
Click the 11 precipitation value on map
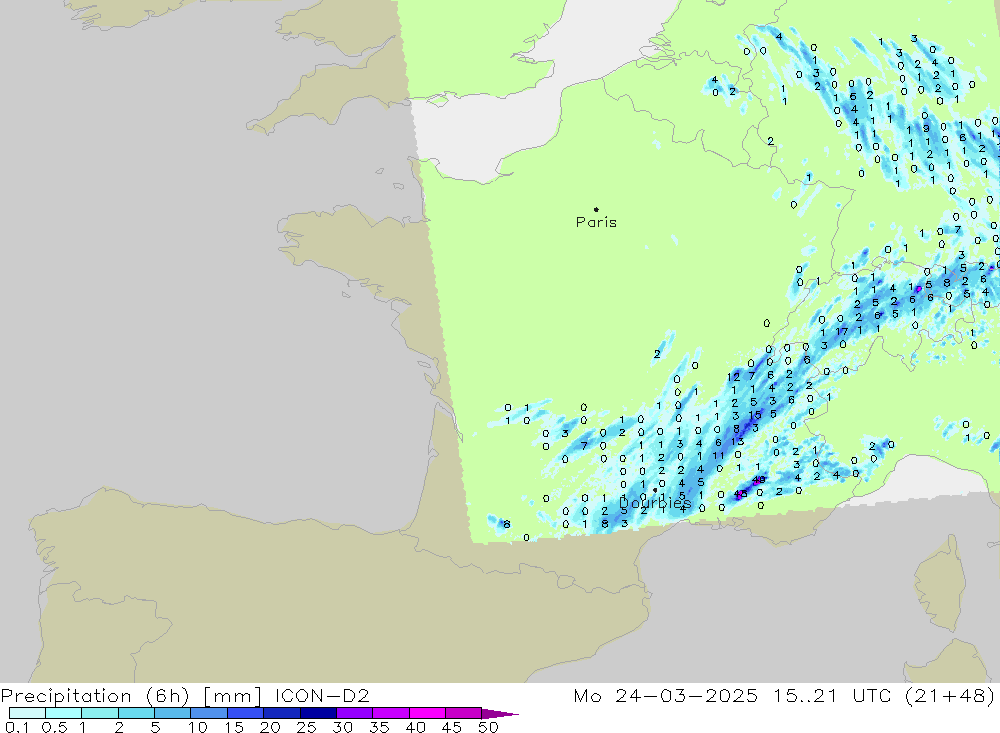pyautogui.click(x=718, y=455)
